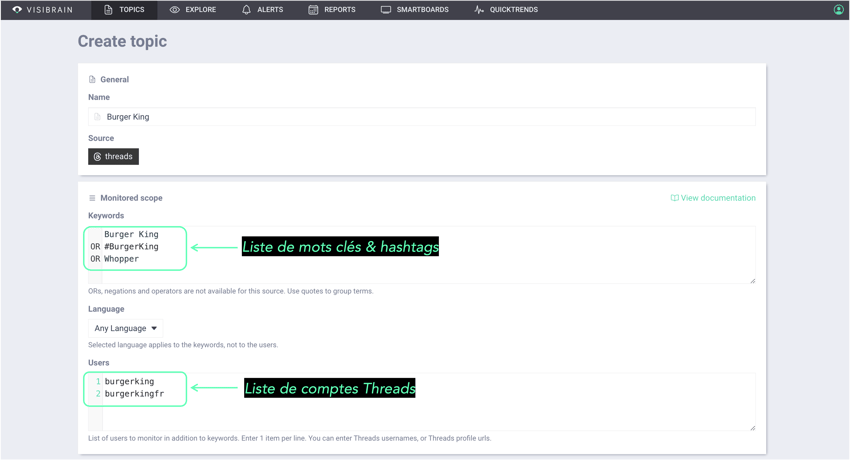Open the Smartboards tab

(x=415, y=10)
